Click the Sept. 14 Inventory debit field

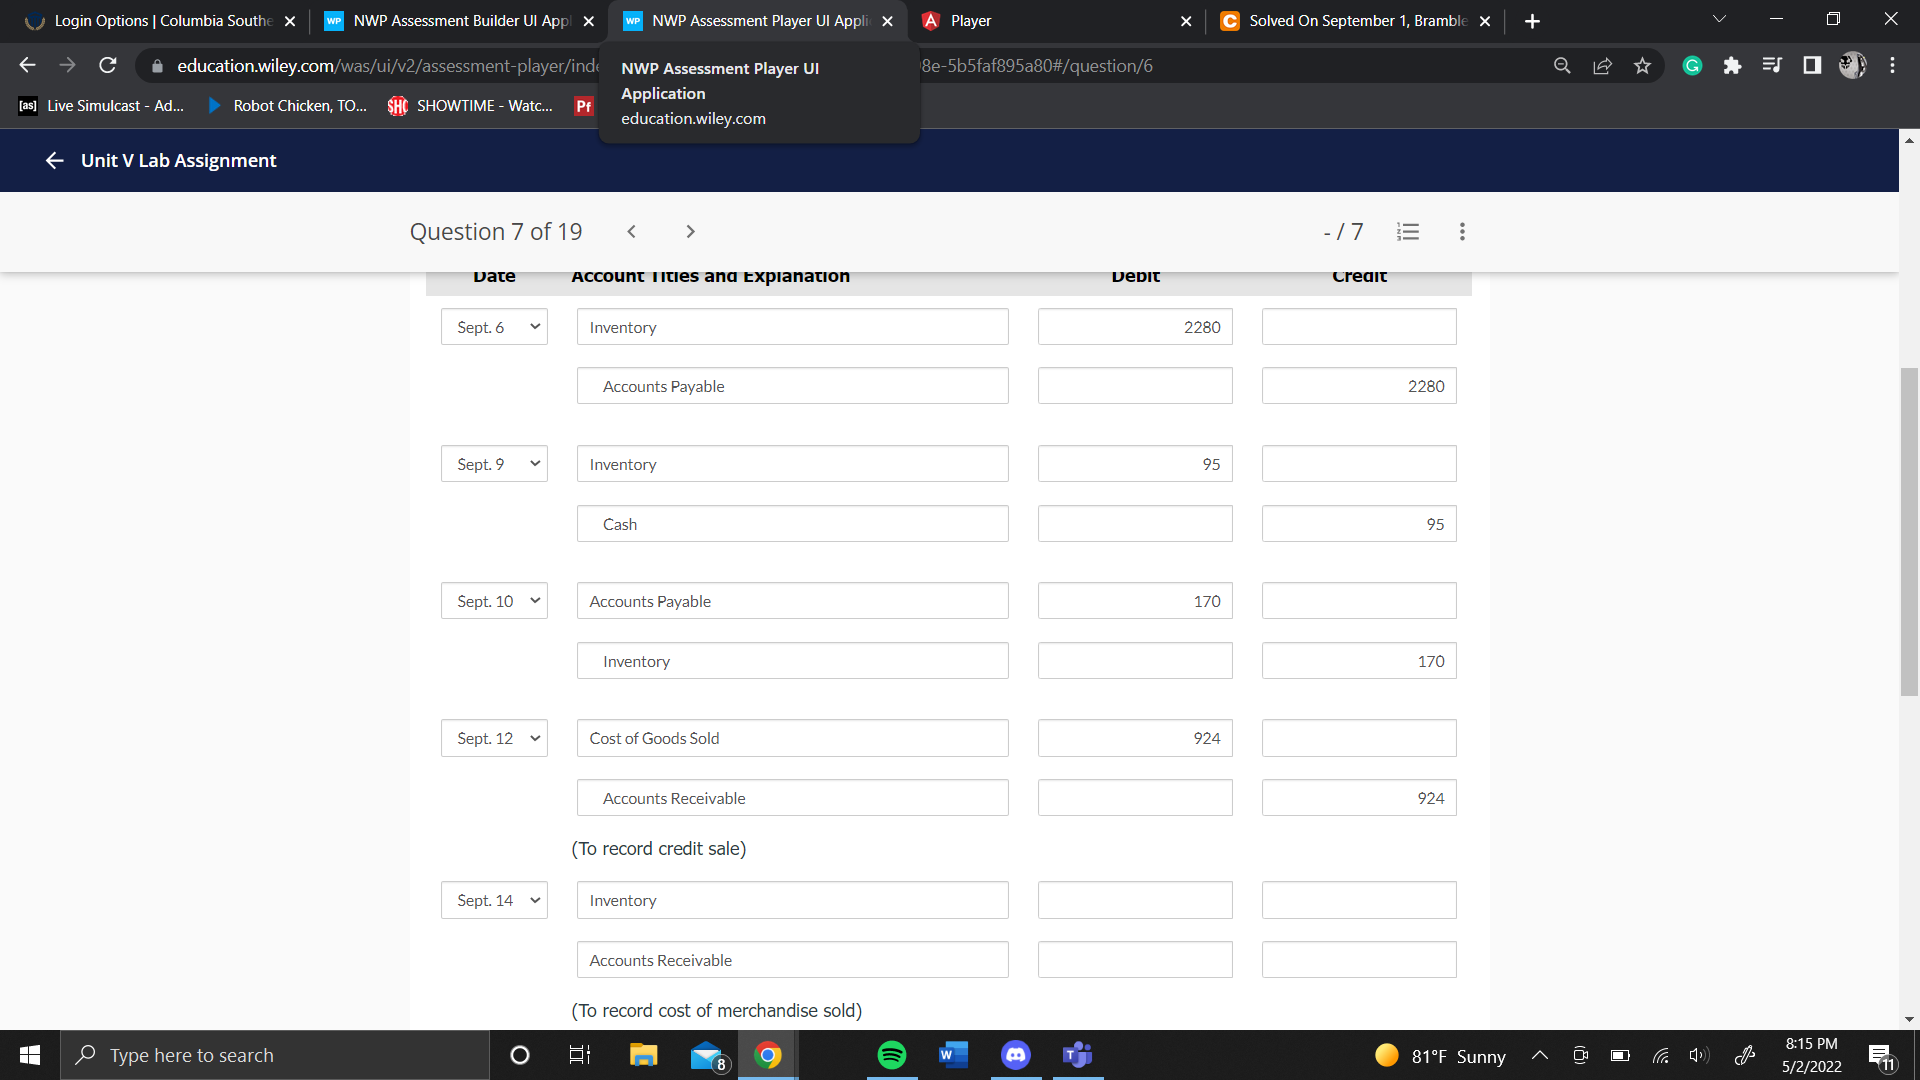[1135, 900]
